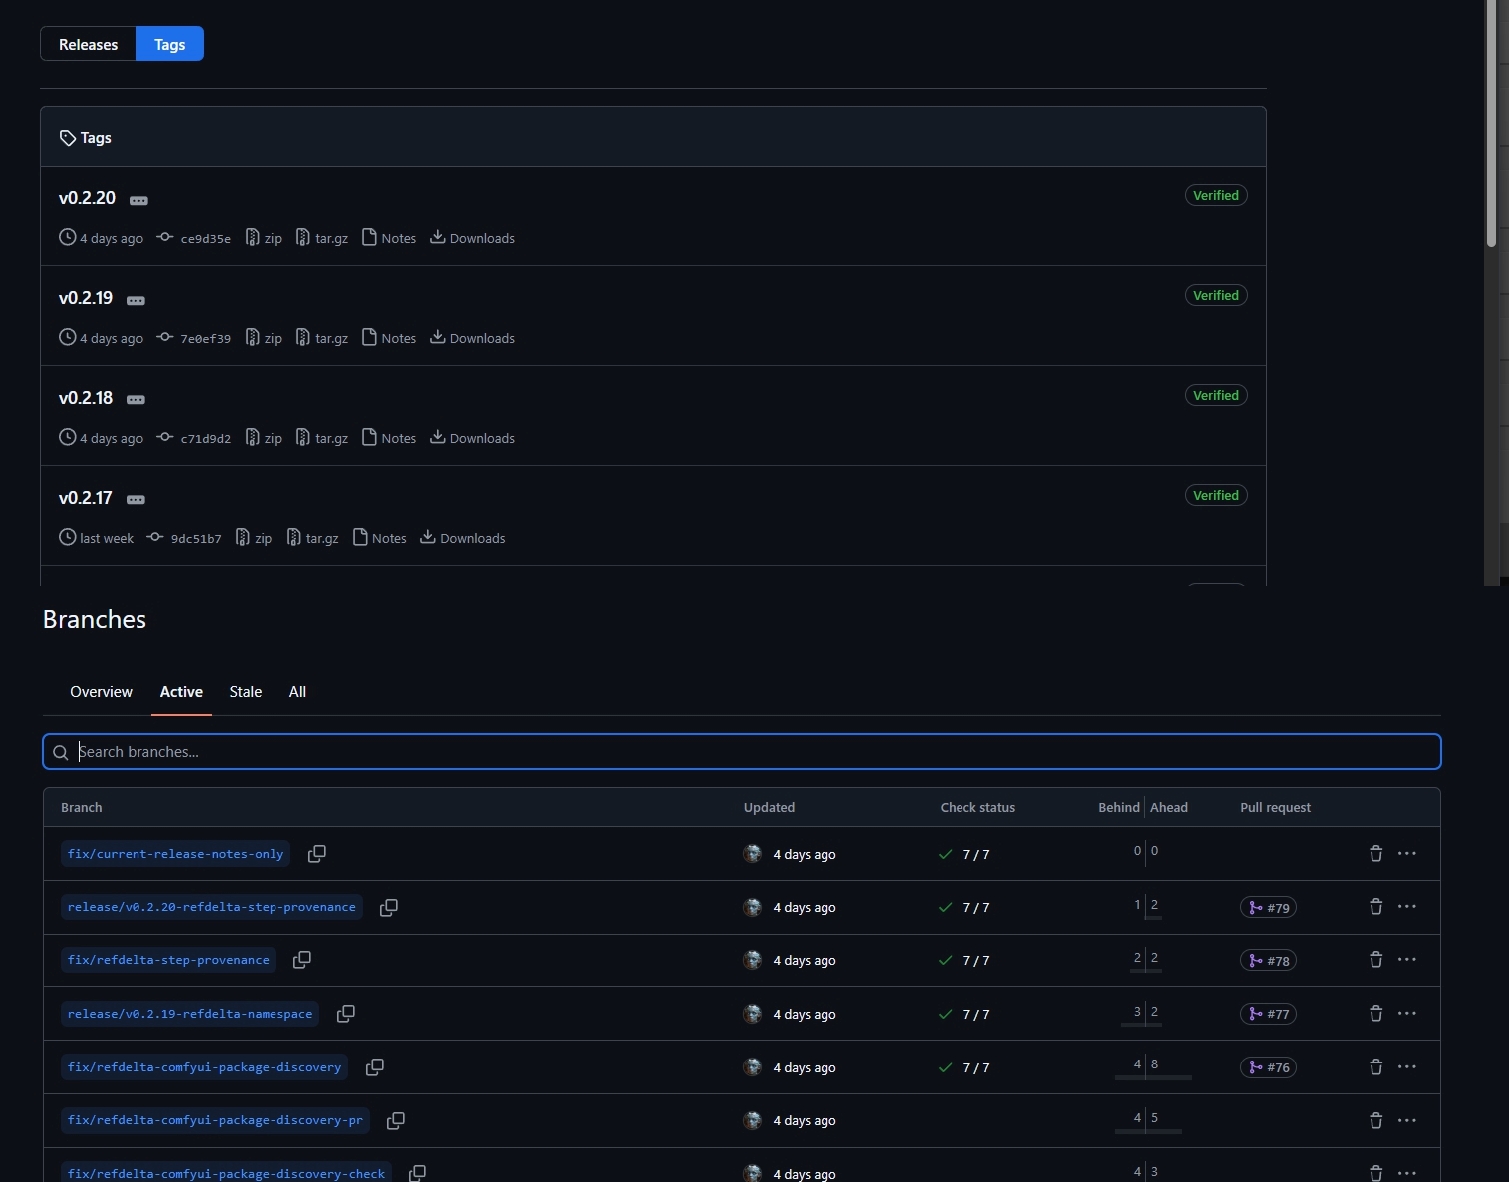Open more actions for release/v0.2.19-refdelta-namespace

[1407, 1014]
